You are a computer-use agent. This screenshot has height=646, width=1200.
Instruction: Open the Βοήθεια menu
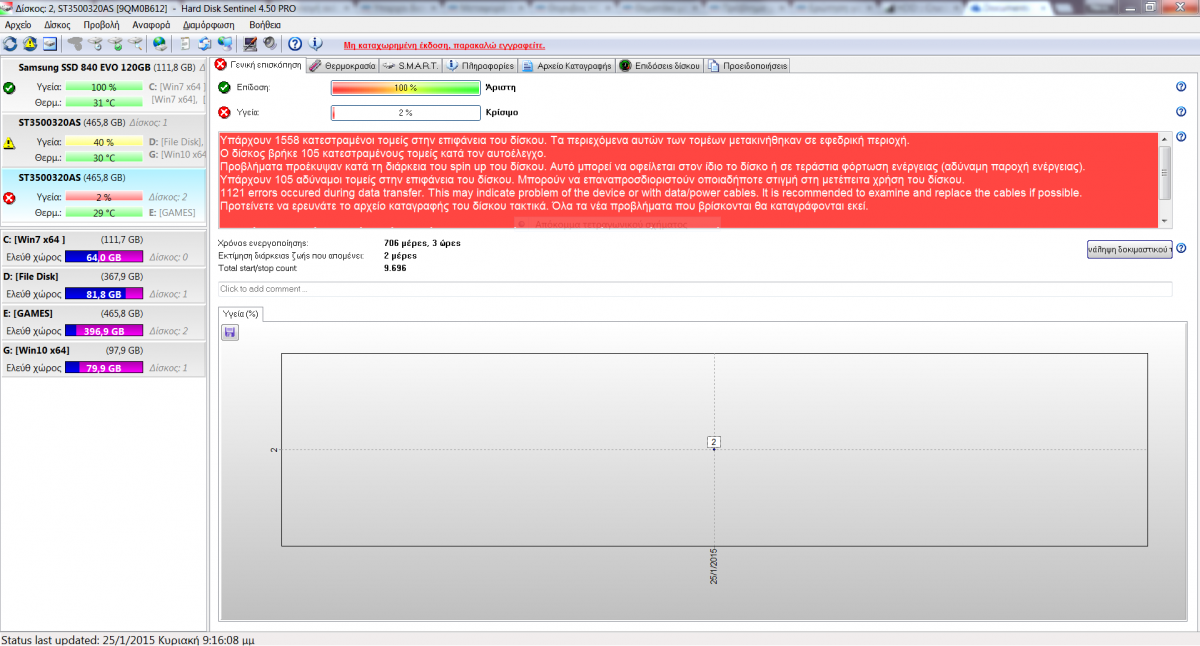(x=265, y=24)
